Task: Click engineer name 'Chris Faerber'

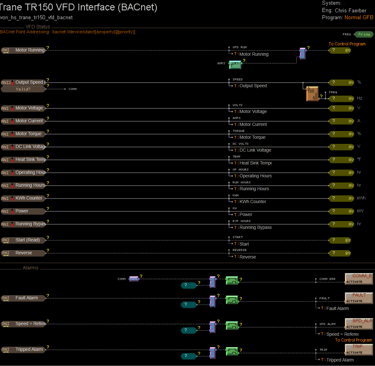Action: pyautogui.click(x=351, y=10)
